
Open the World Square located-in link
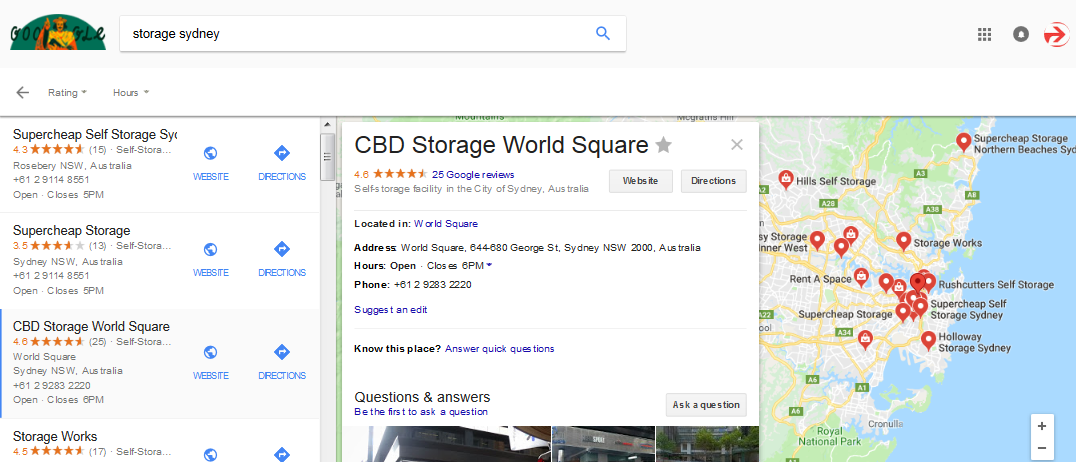click(446, 224)
